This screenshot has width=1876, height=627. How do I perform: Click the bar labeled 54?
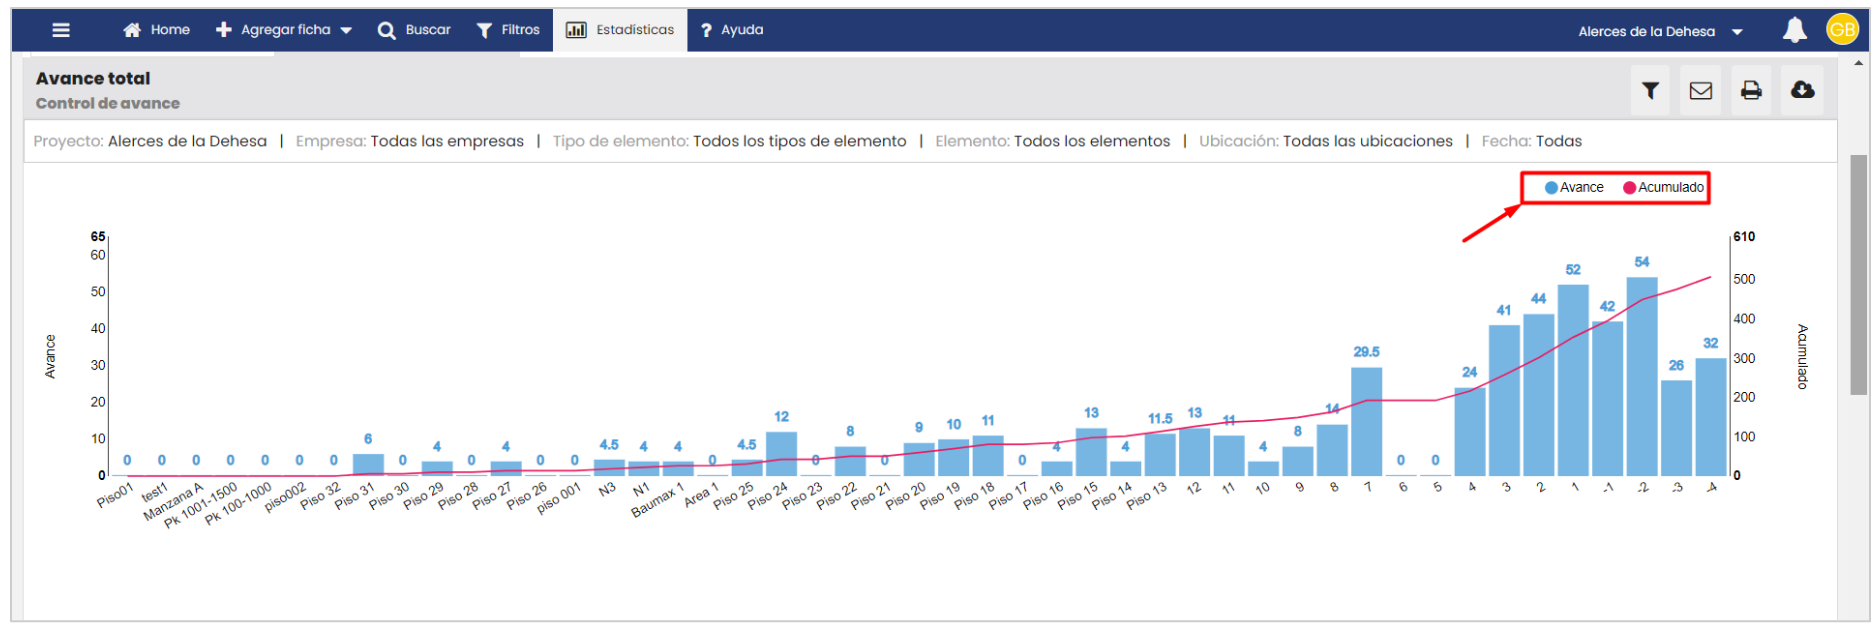(1641, 376)
